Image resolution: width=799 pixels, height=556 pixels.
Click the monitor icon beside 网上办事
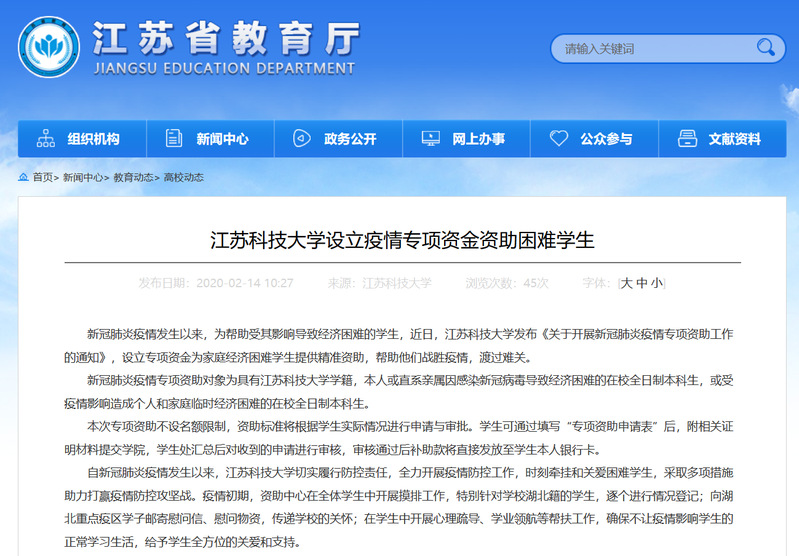click(x=430, y=139)
